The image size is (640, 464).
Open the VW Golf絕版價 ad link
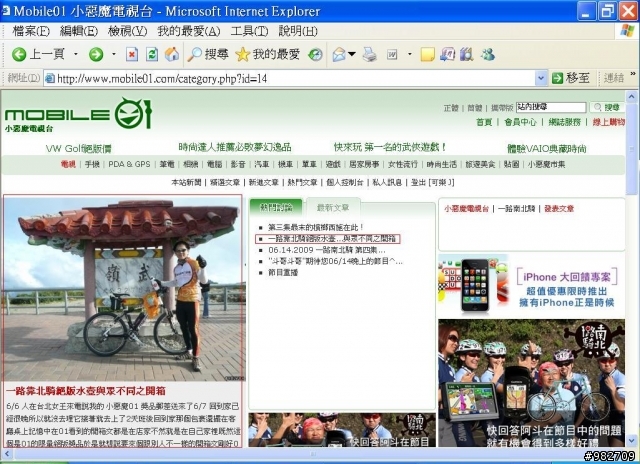pos(78,149)
